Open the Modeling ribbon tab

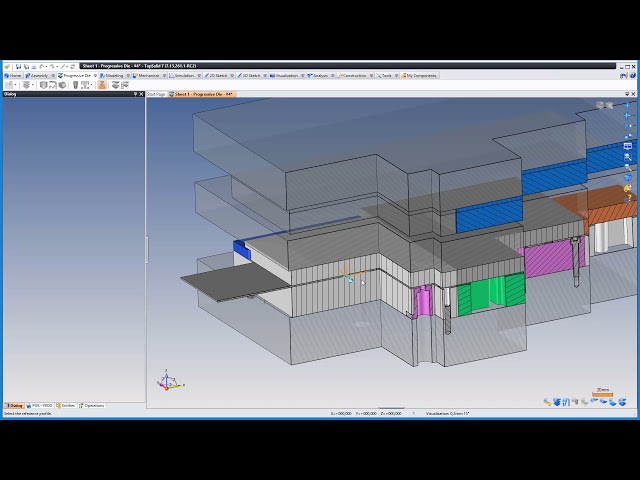click(x=114, y=75)
